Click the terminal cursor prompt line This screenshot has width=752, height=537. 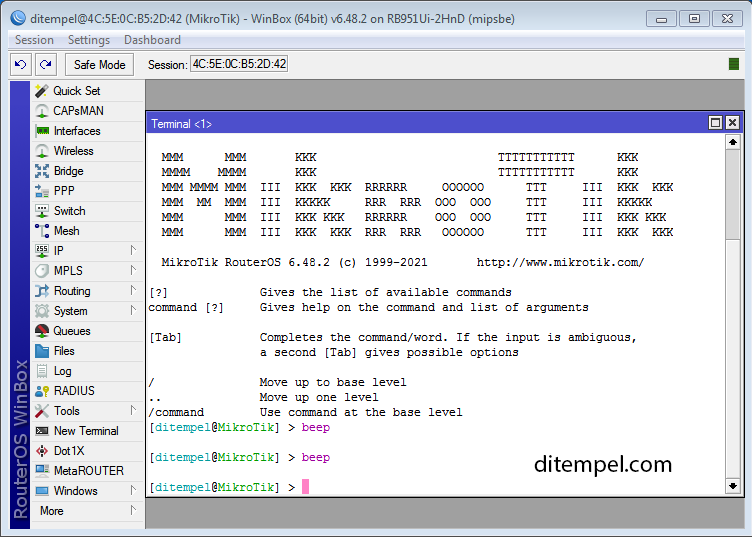pyautogui.click(x=229, y=487)
